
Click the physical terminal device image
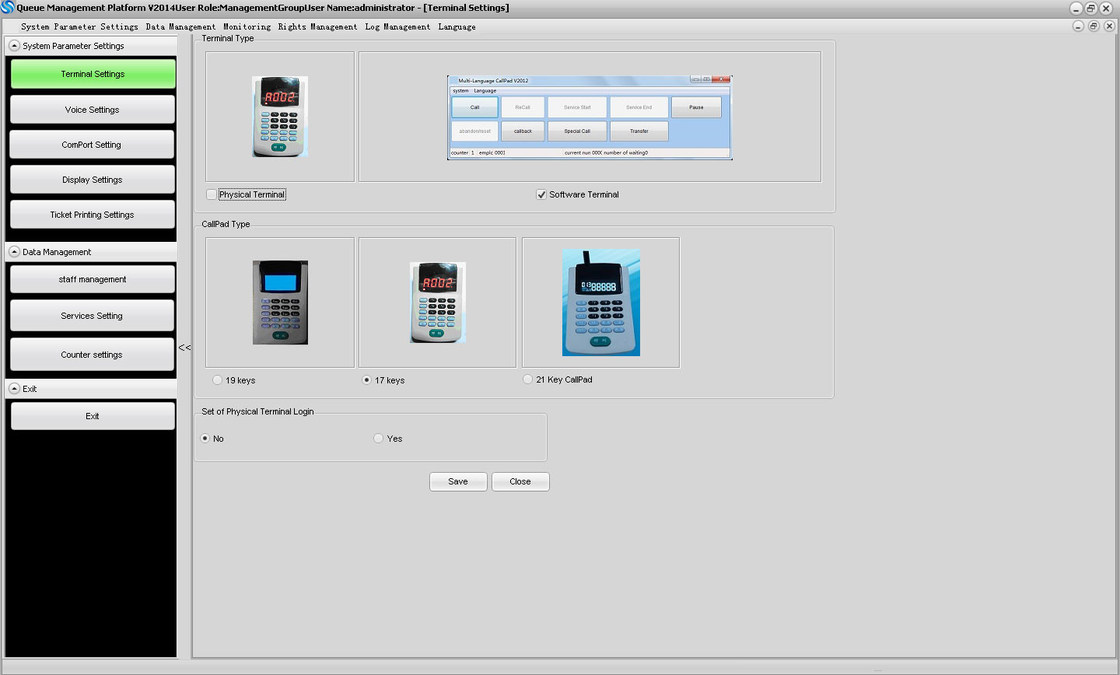tap(279, 116)
